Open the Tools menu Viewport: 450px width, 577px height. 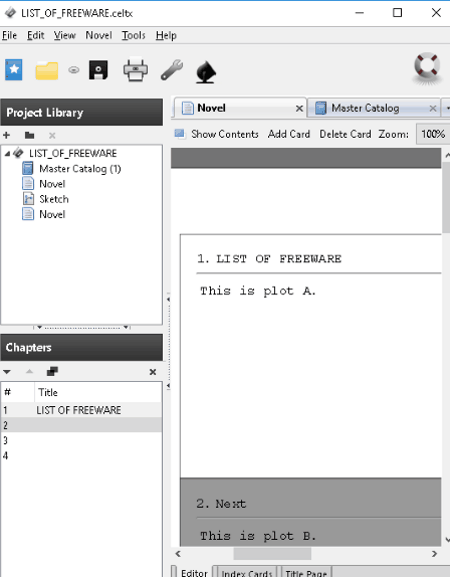(134, 35)
